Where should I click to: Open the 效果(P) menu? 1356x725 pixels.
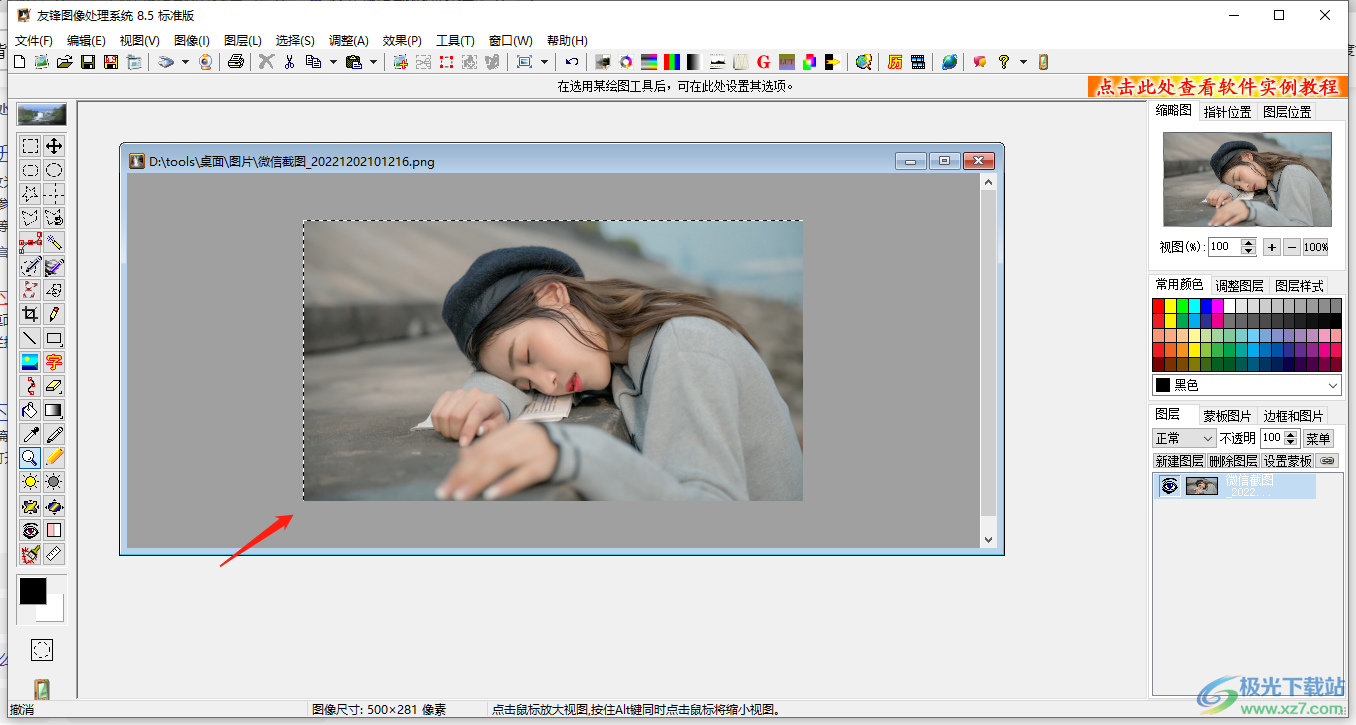(402, 41)
